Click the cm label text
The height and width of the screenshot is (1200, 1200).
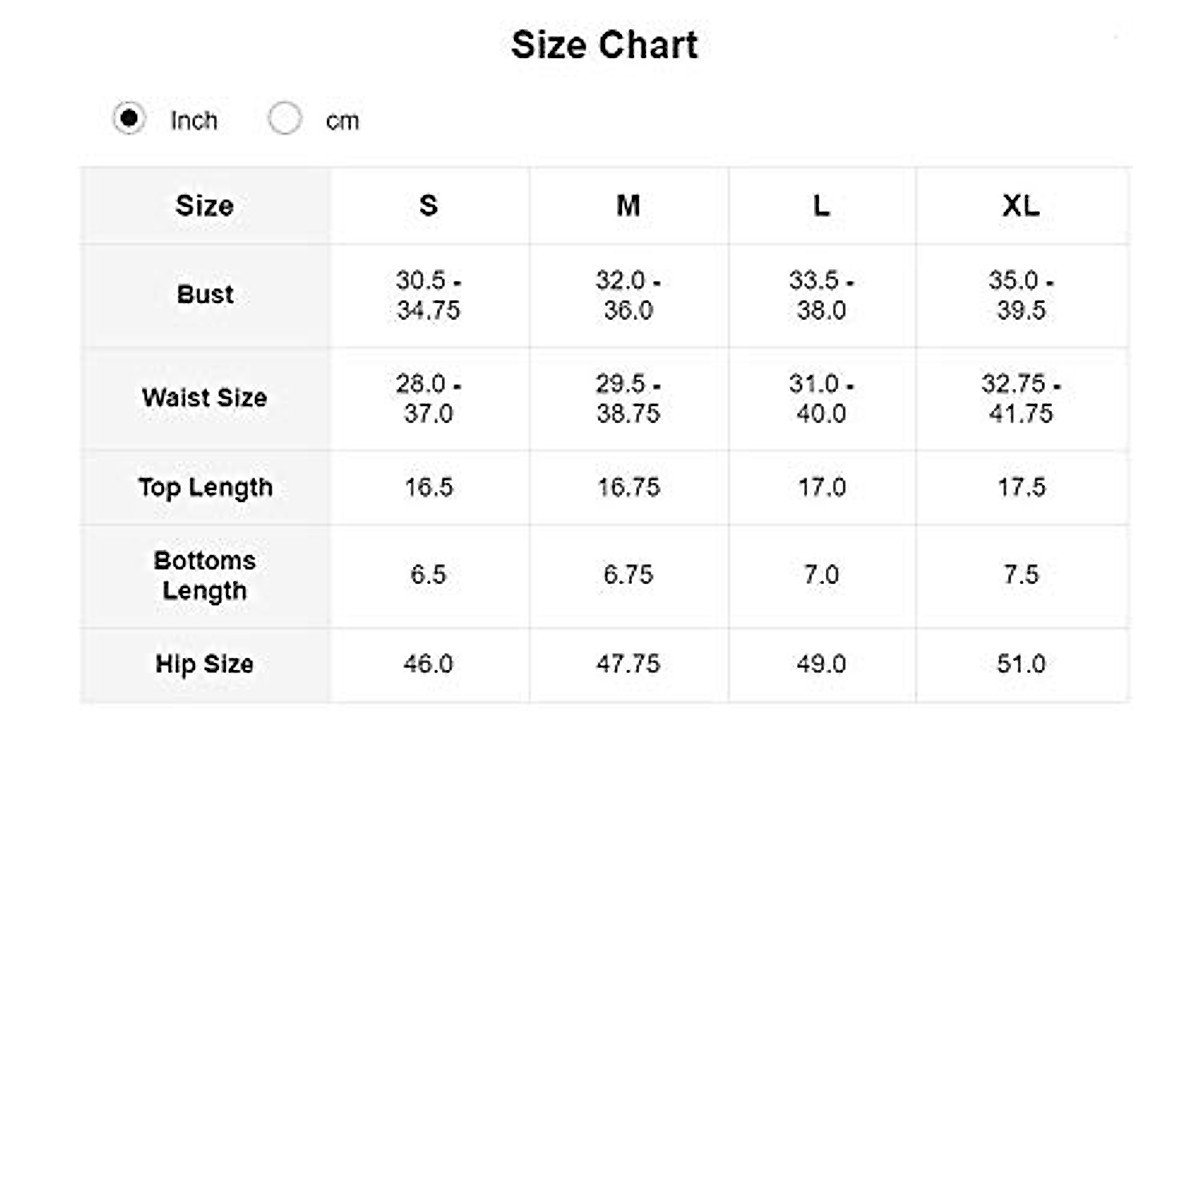pyautogui.click(x=342, y=121)
